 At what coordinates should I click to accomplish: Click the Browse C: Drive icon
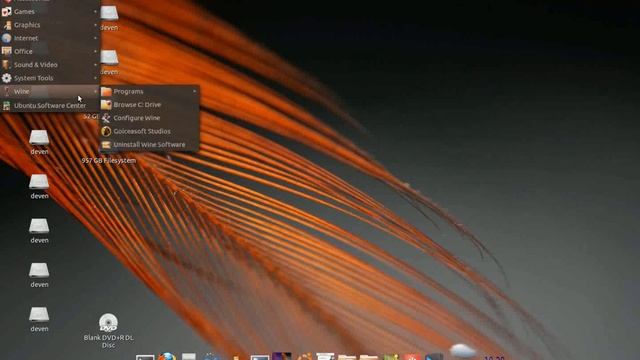106,105
